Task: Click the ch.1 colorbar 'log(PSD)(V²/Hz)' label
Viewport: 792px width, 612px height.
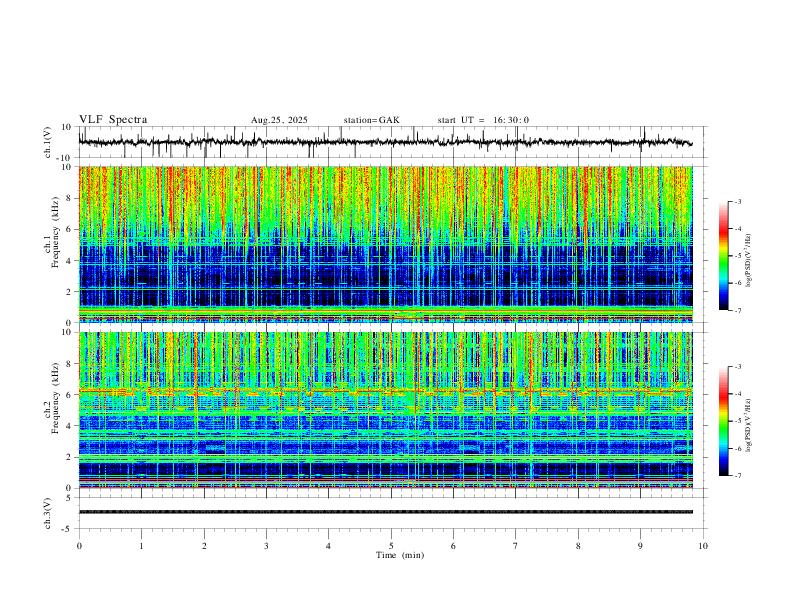Action: click(x=749, y=260)
